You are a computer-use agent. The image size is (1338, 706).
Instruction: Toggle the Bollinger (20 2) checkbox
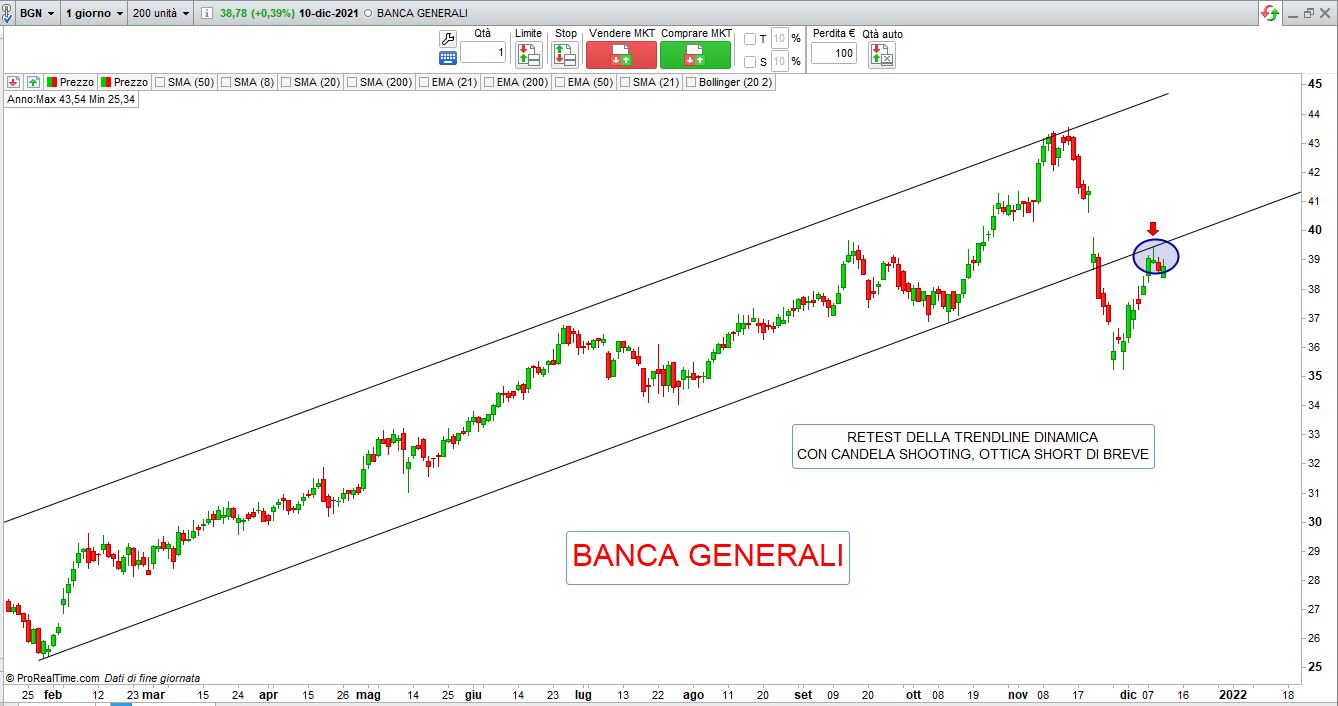[691, 82]
